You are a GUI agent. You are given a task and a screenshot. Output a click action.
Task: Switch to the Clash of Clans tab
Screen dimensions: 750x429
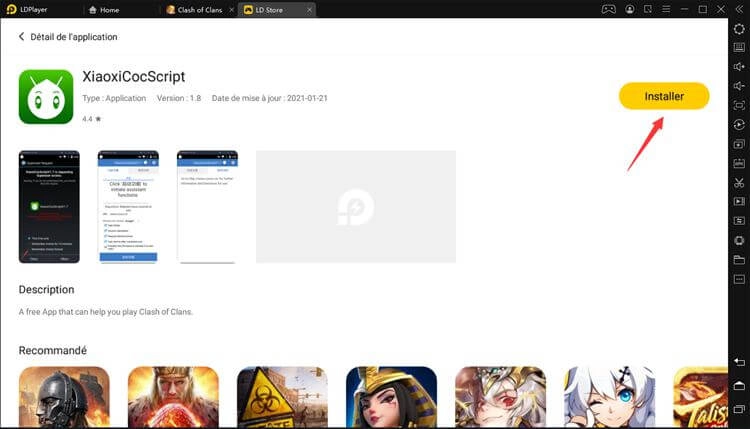[197, 9]
